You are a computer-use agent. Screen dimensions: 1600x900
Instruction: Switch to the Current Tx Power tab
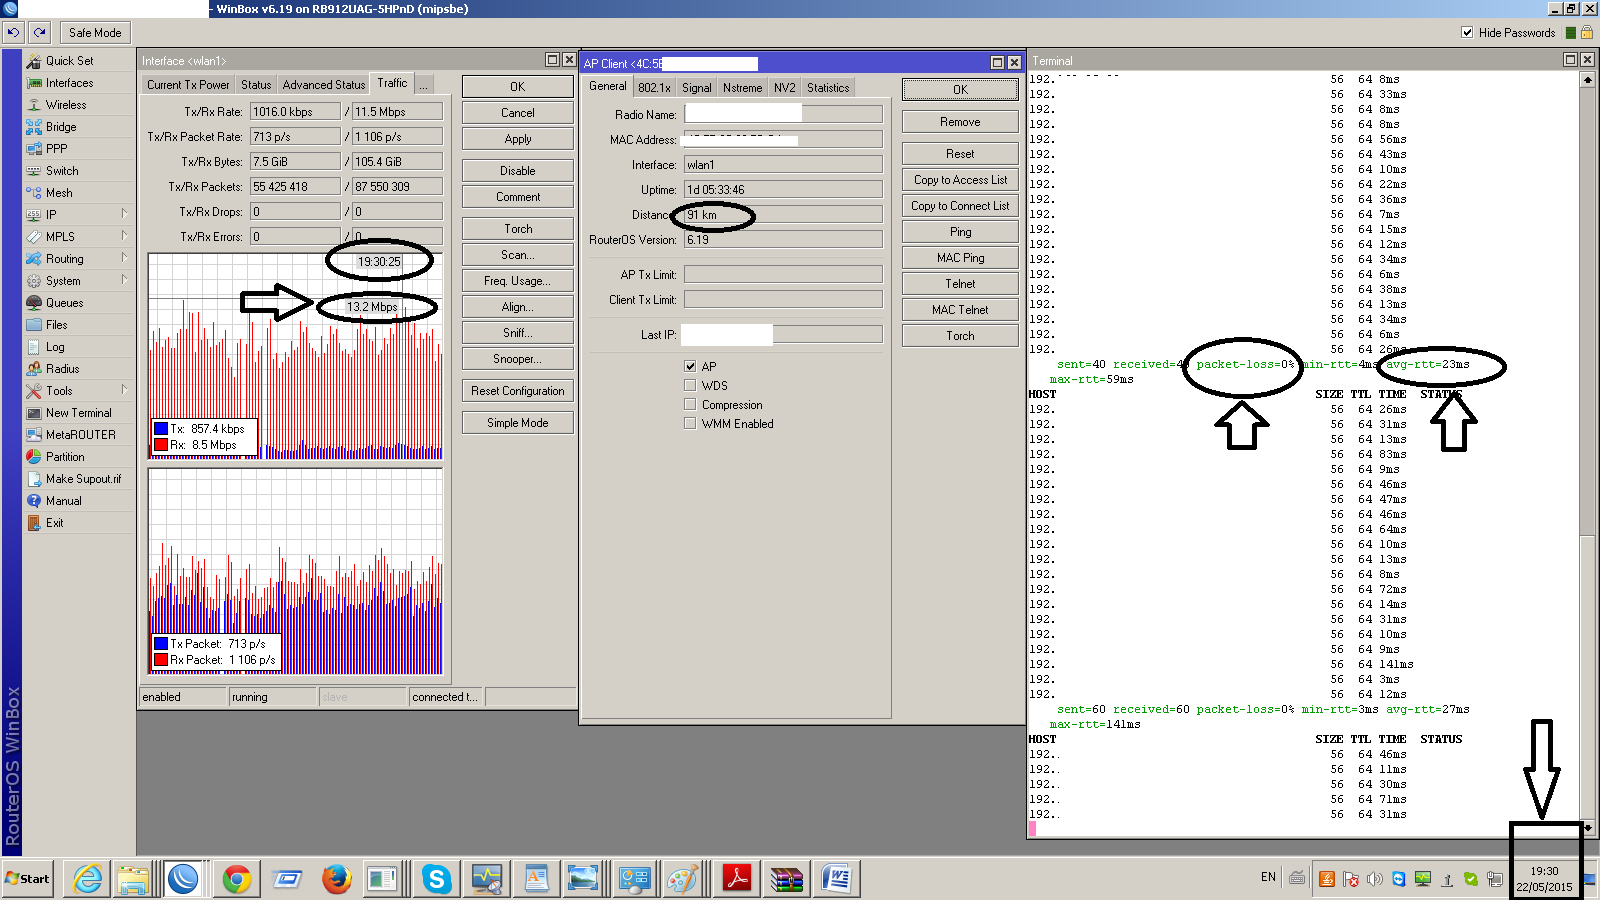[188, 85]
